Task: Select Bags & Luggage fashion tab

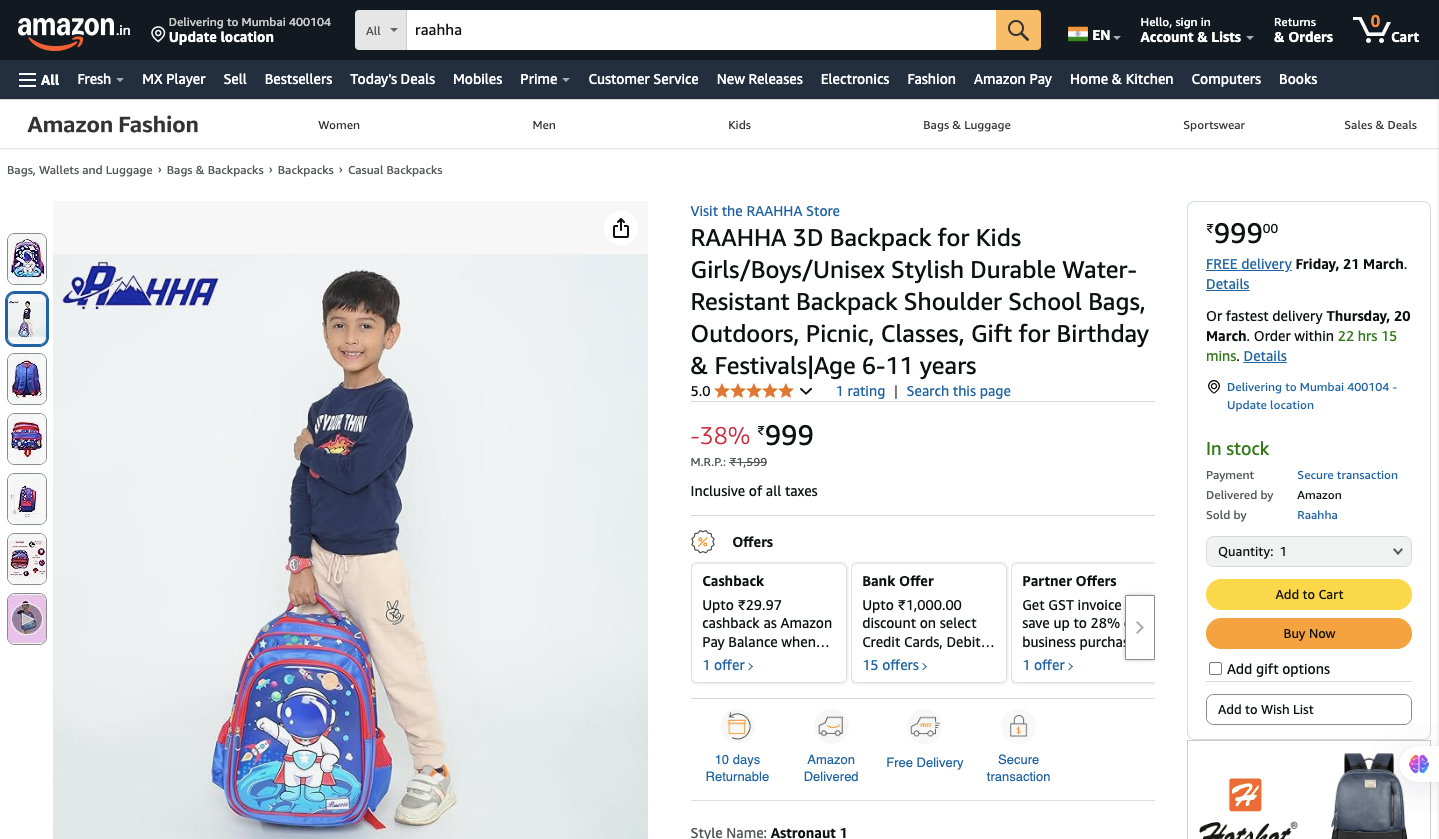Action: 966,125
